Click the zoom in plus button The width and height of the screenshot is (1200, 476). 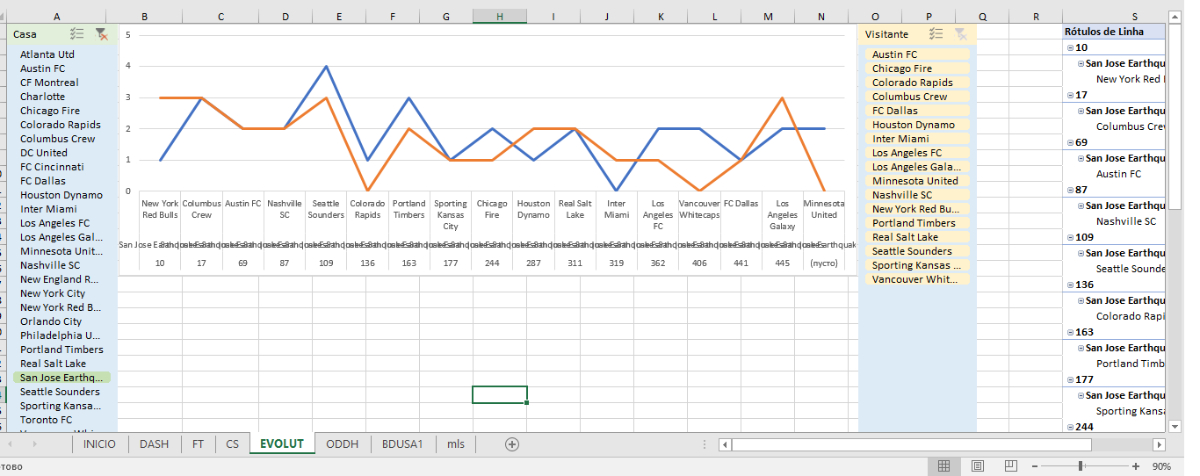(1136, 466)
